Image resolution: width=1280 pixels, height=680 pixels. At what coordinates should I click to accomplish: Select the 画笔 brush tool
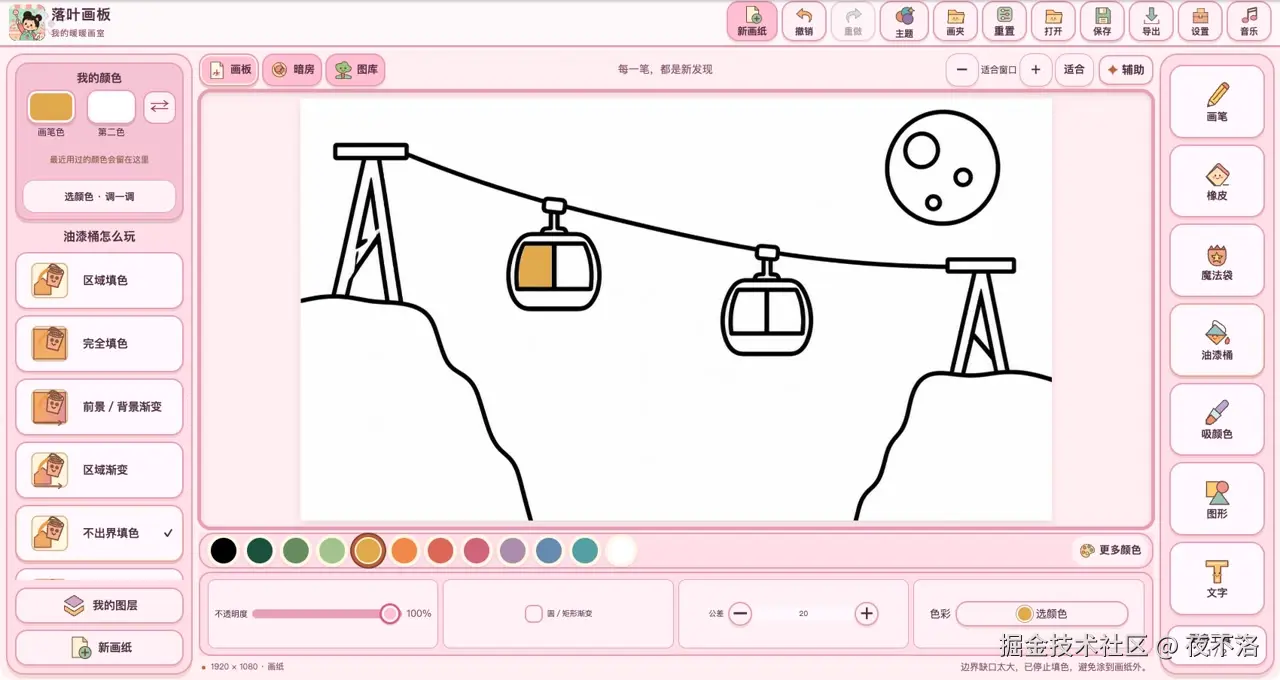[x=1216, y=102]
